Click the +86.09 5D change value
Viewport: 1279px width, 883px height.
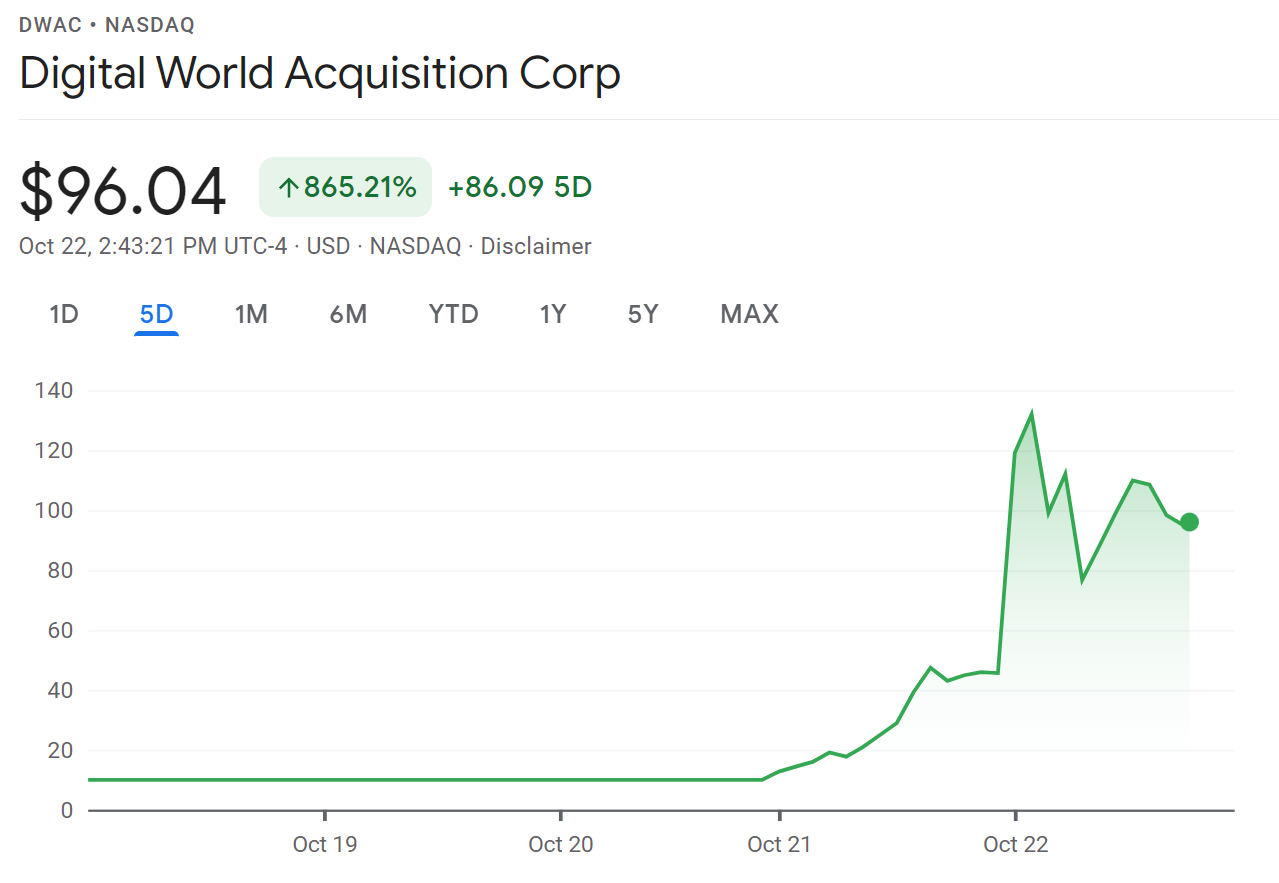518,187
